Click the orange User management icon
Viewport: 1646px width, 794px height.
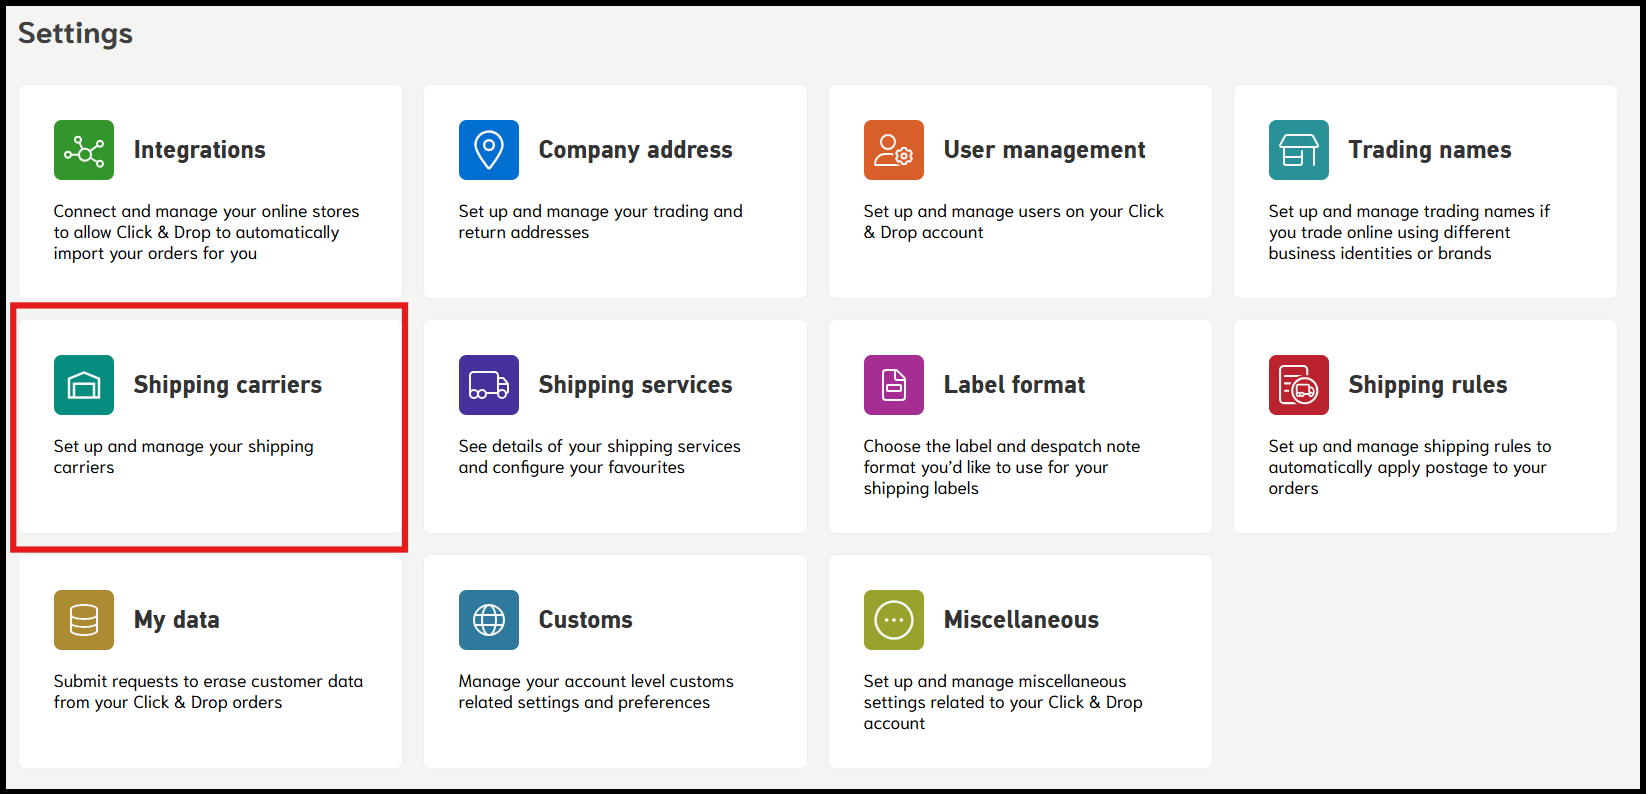tap(894, 150)
